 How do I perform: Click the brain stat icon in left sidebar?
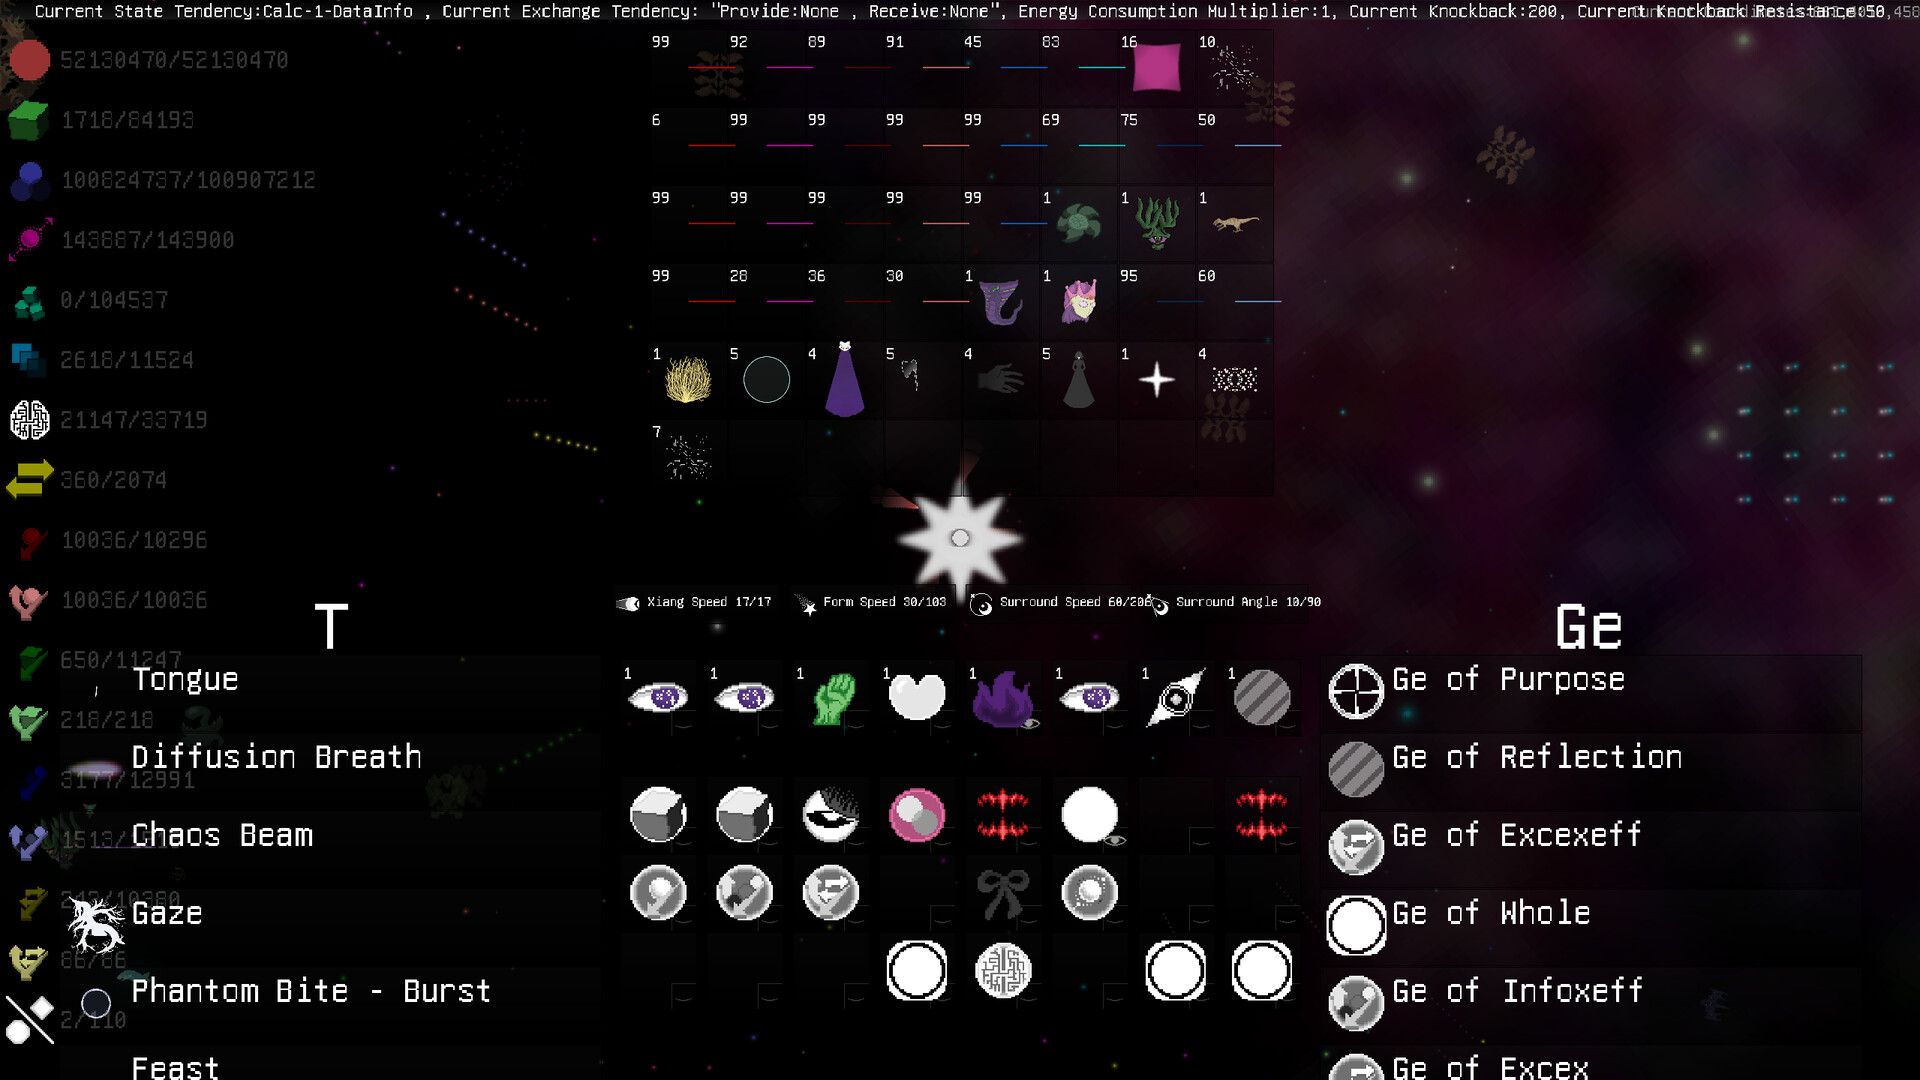coord(29,420)
